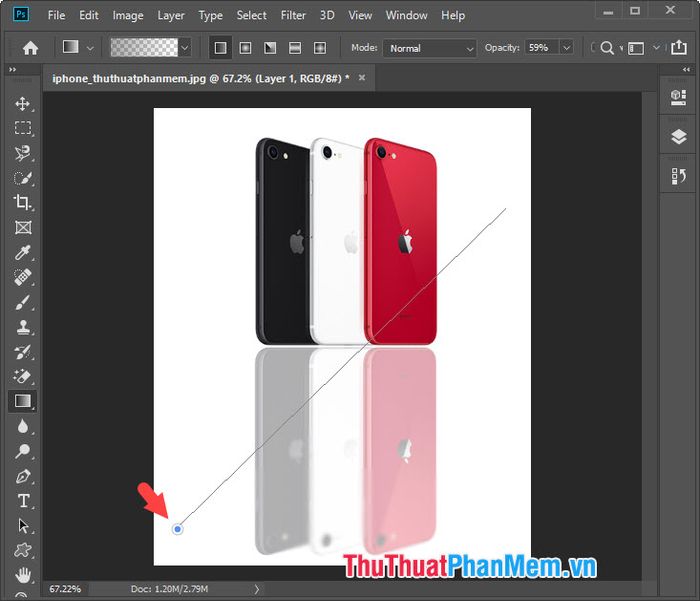Expand the tools panel double arrows

pos(12,70)
